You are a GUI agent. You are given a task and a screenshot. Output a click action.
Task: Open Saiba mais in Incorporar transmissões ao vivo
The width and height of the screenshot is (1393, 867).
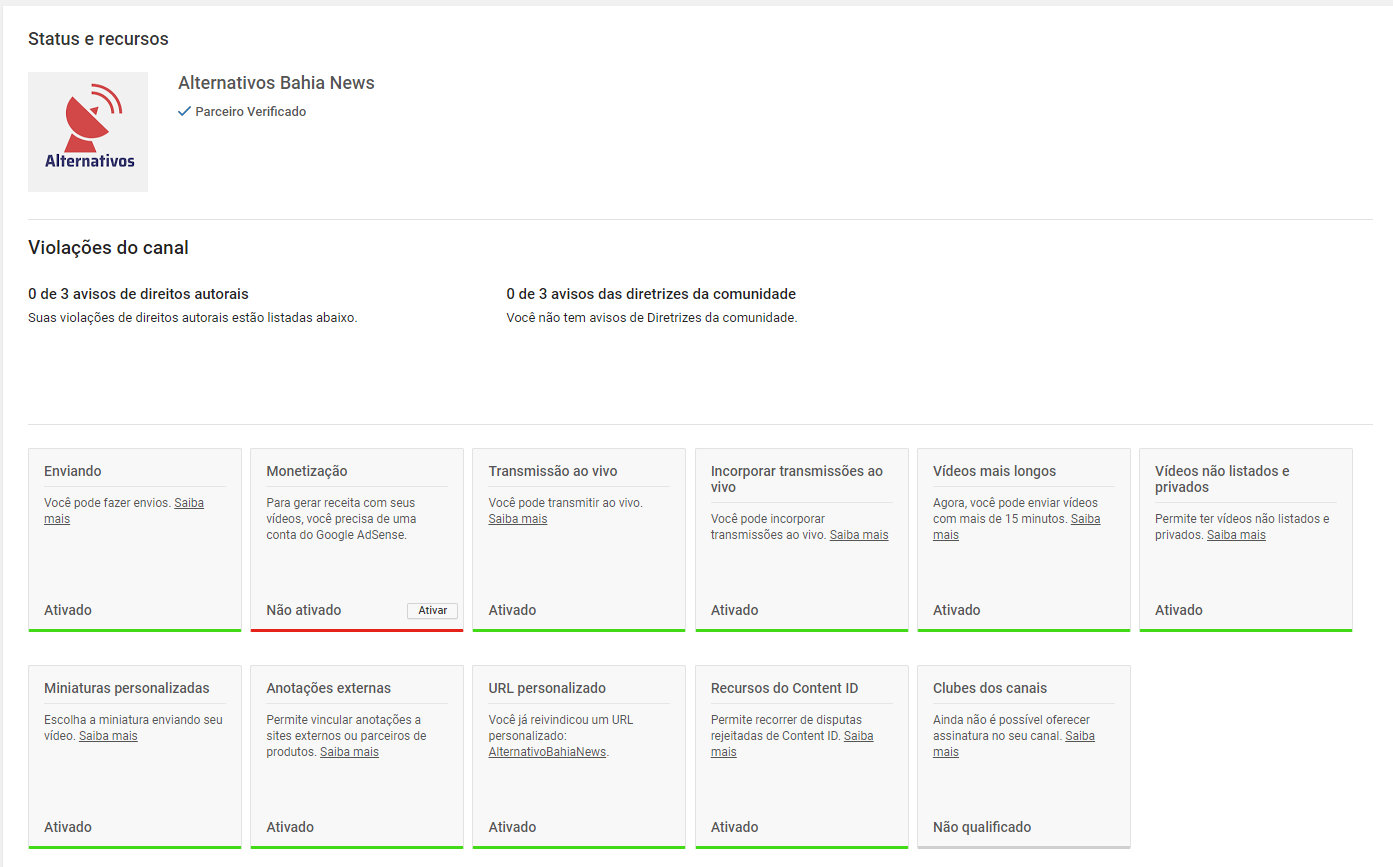pyautogui.click(x=859, y=535)
